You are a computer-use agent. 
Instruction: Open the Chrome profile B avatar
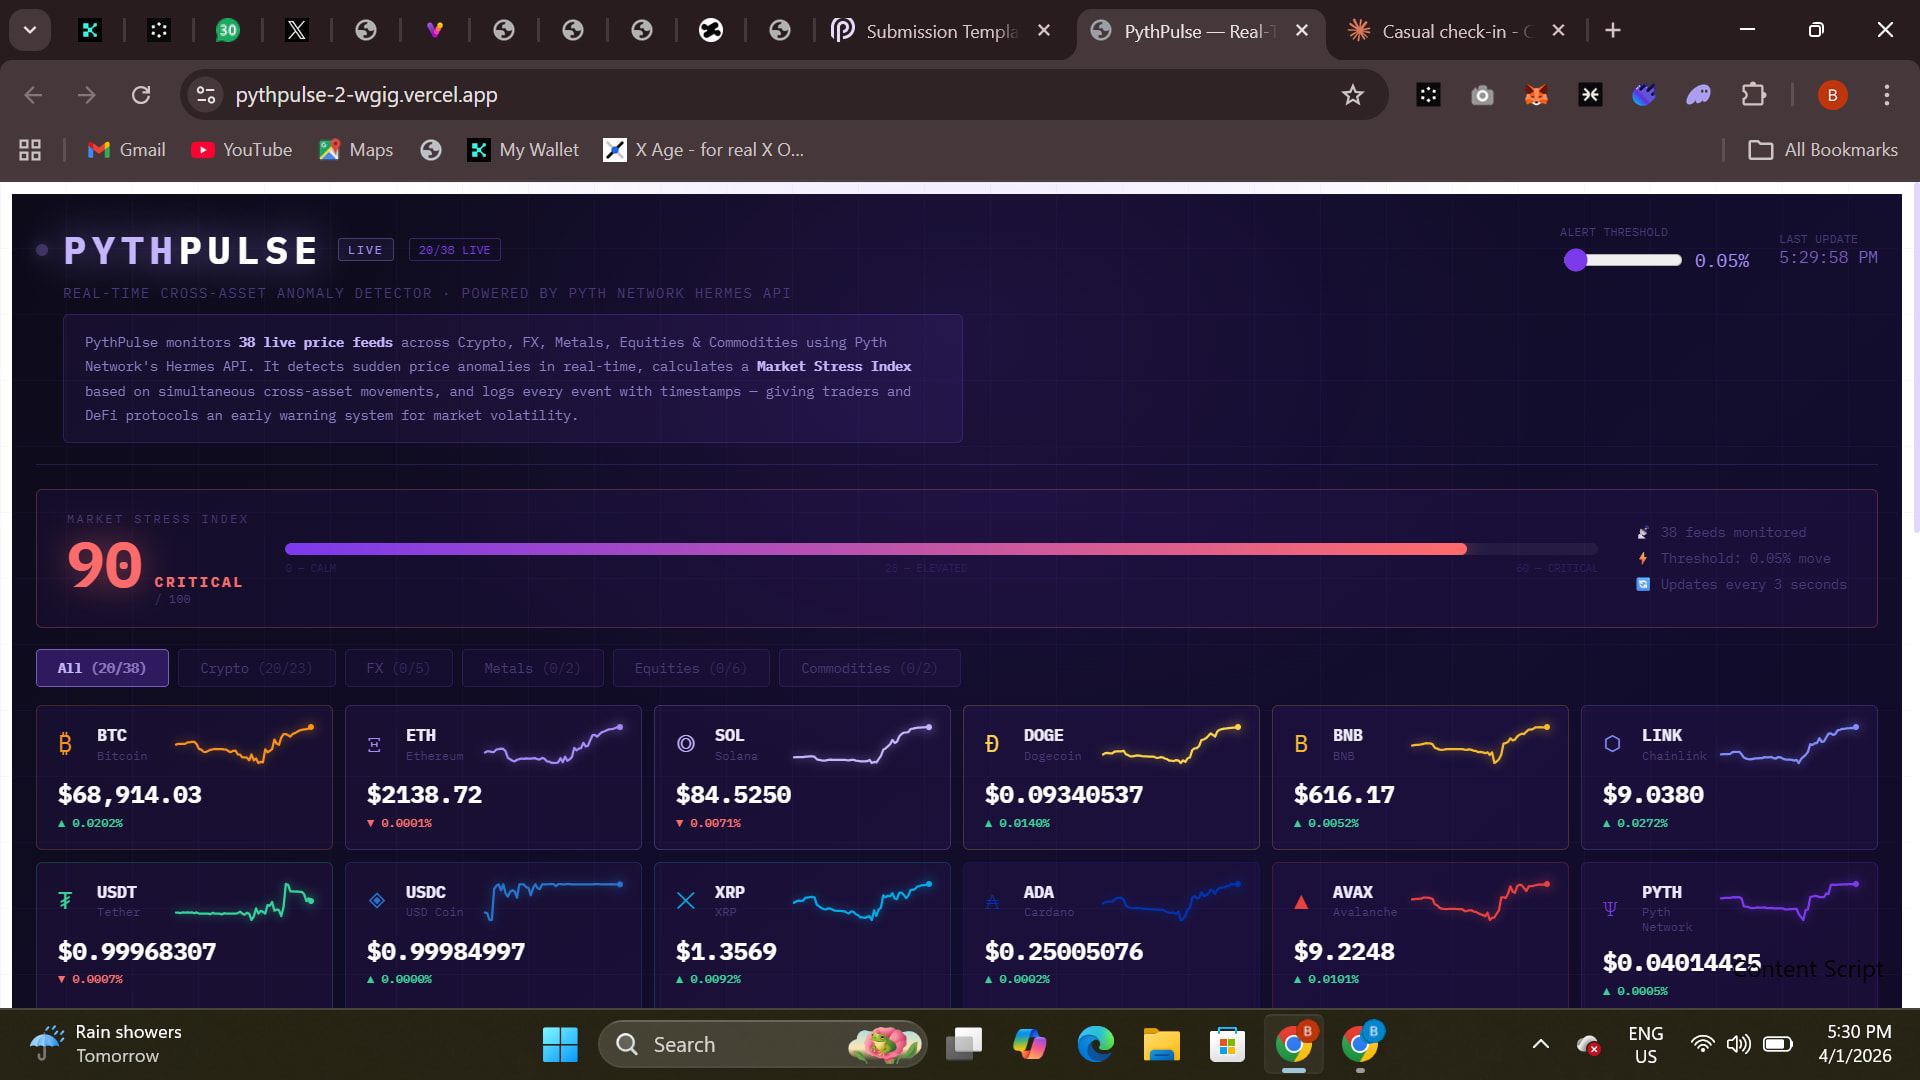(x=1833, y=95)
